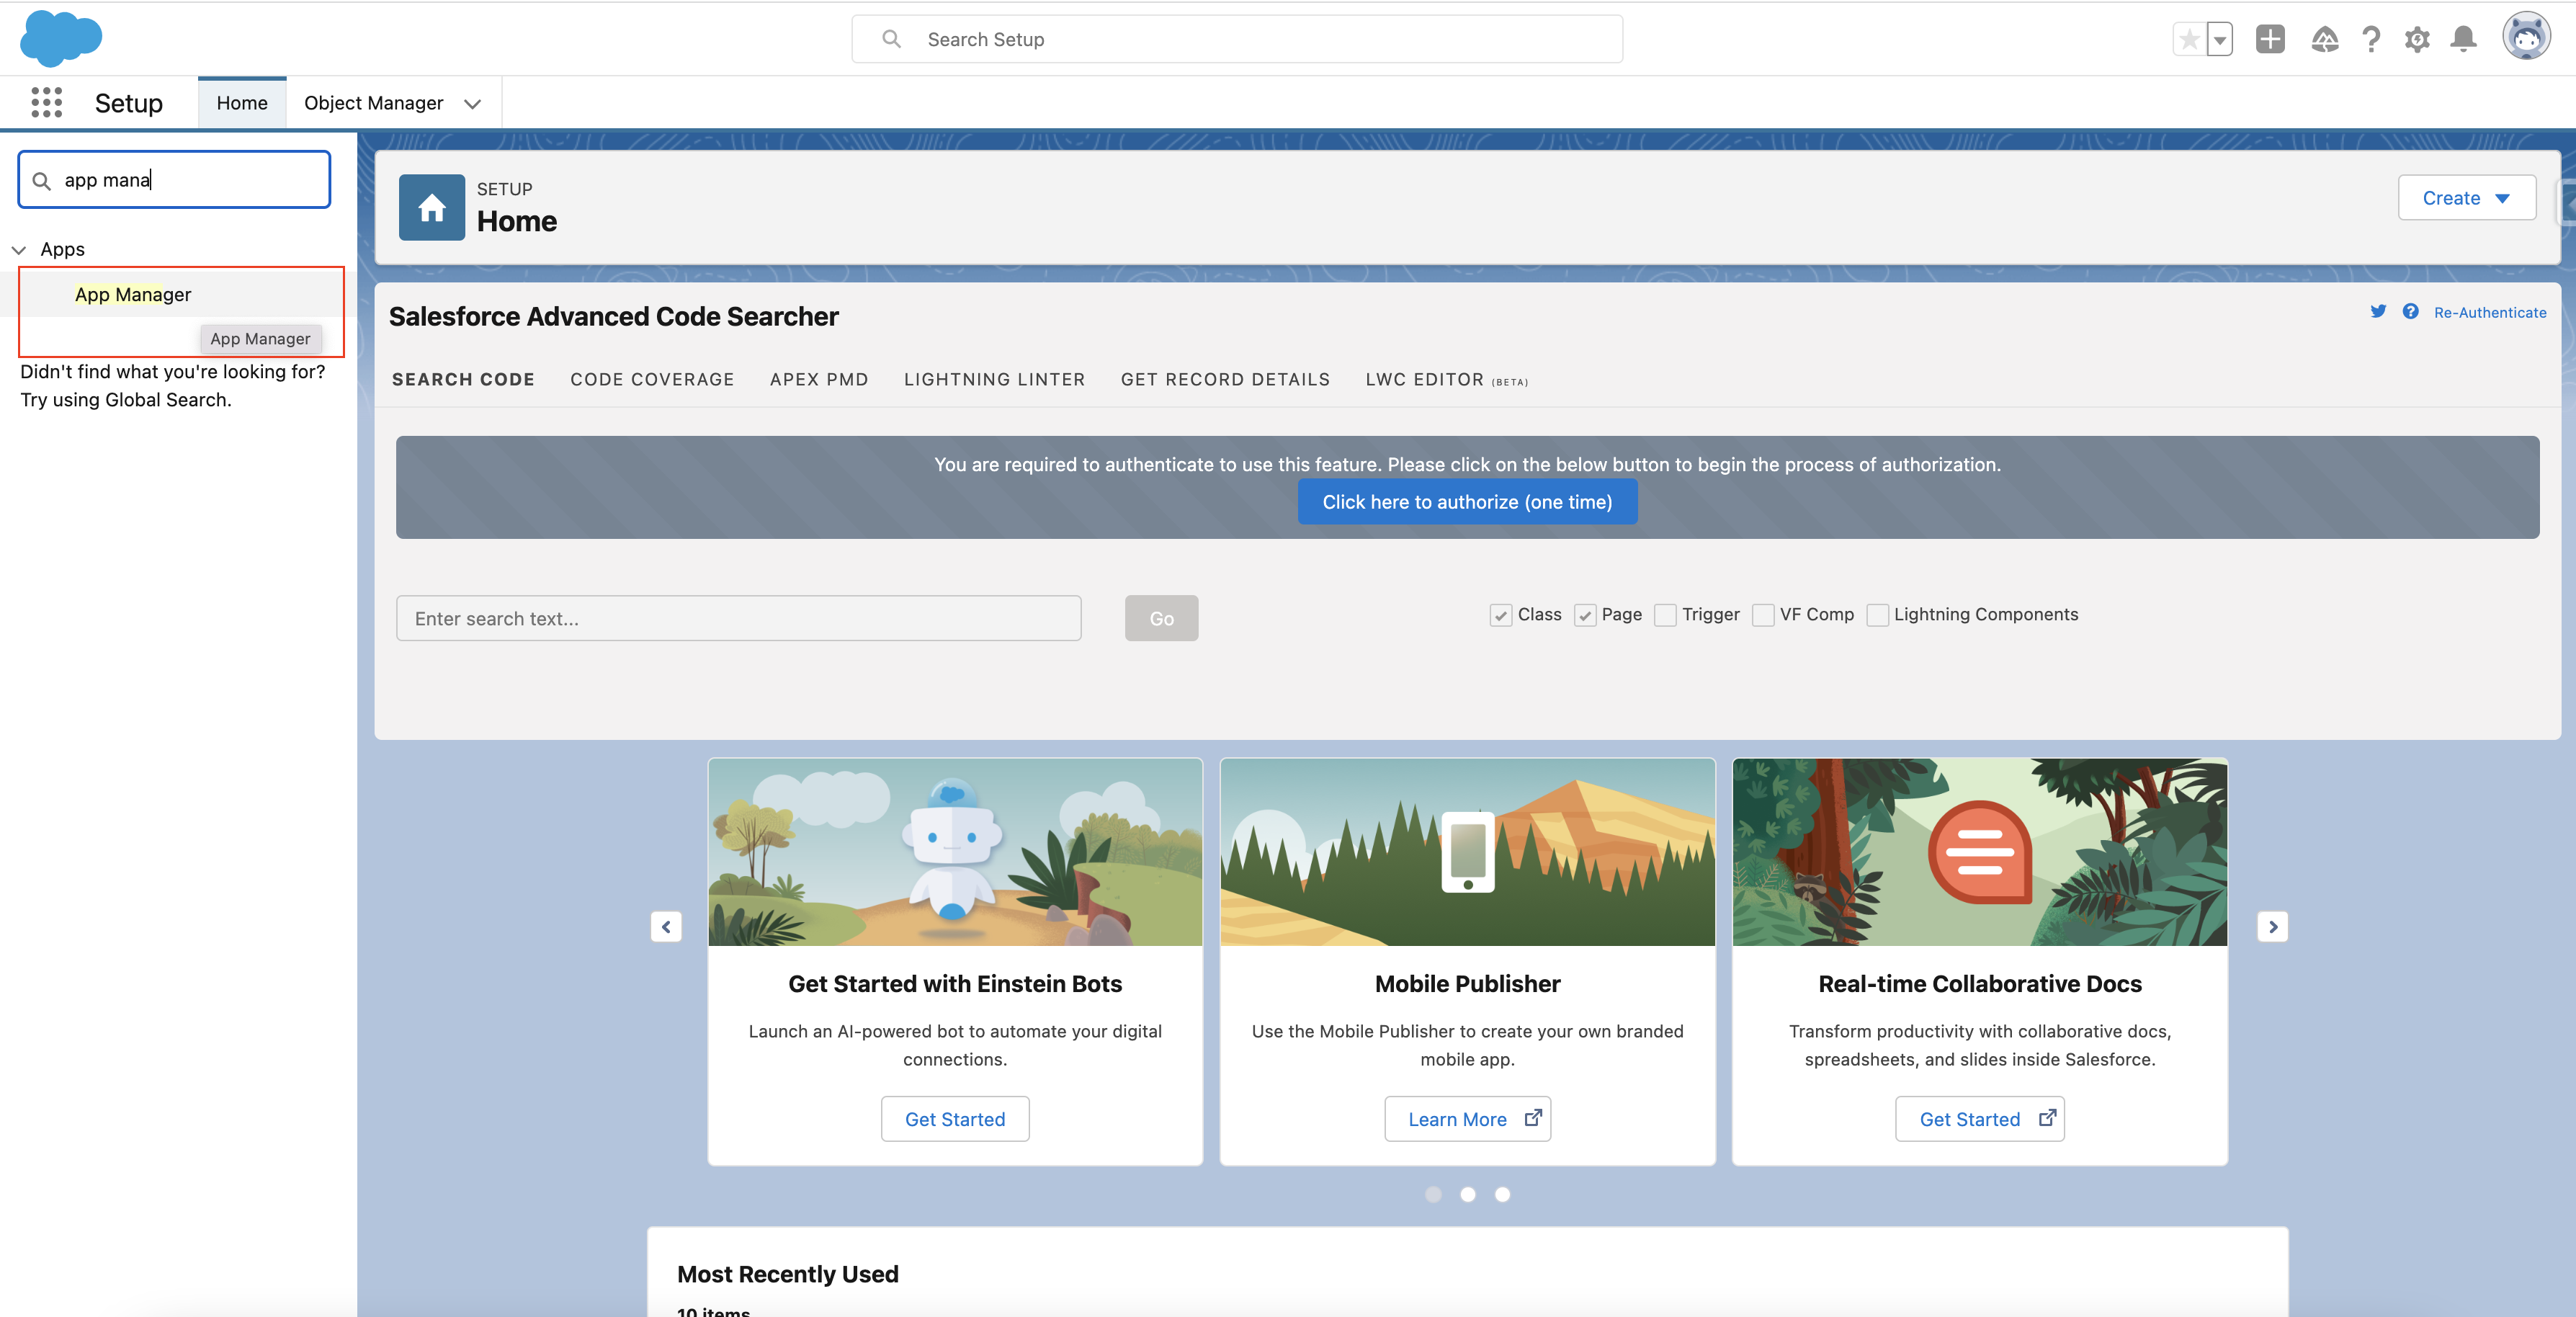This screenshot has height=1317, width=2576.
Task: Open the App Launcher dots grid
Action: 46,103
